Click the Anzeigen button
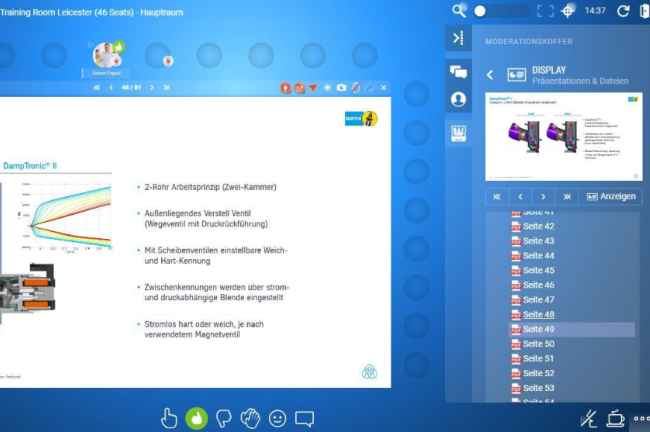 tap(610, 196)
